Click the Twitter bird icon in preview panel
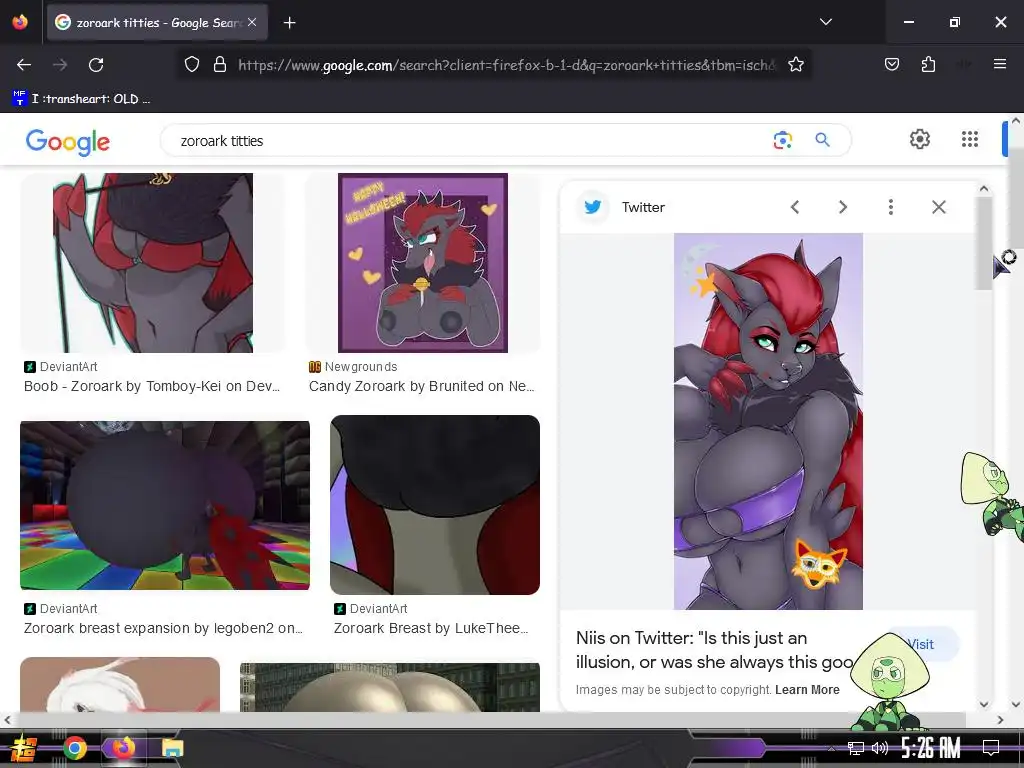The height and width of the screenshot is (768, 1024). click(x=593, y=207)
